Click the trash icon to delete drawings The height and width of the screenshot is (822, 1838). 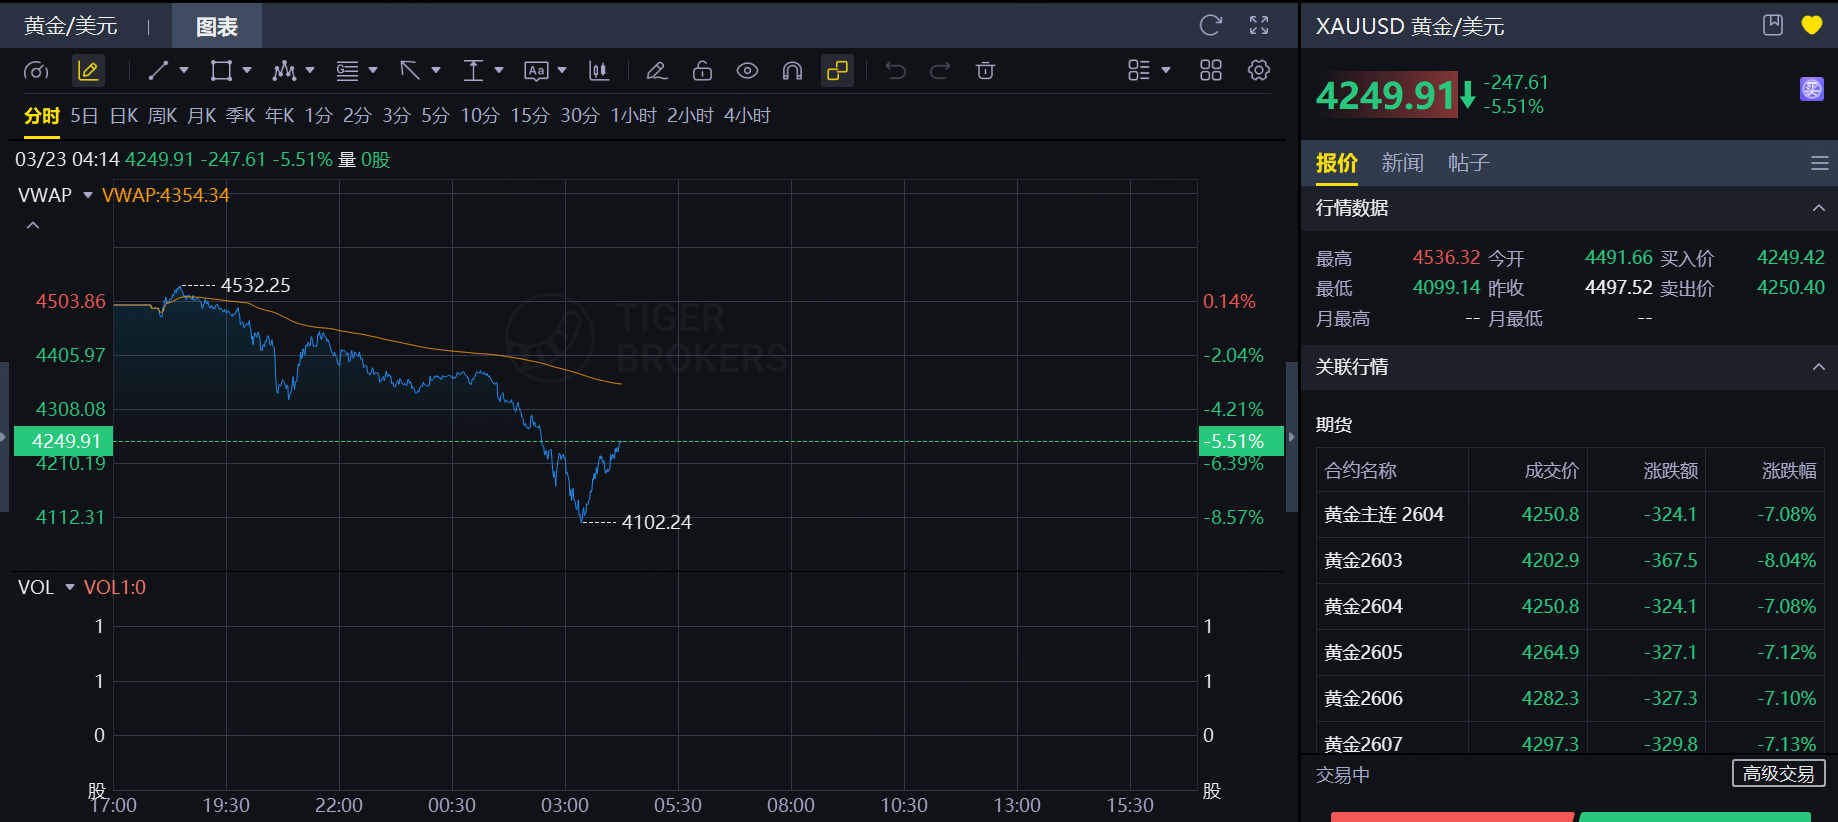coord(985,71)
